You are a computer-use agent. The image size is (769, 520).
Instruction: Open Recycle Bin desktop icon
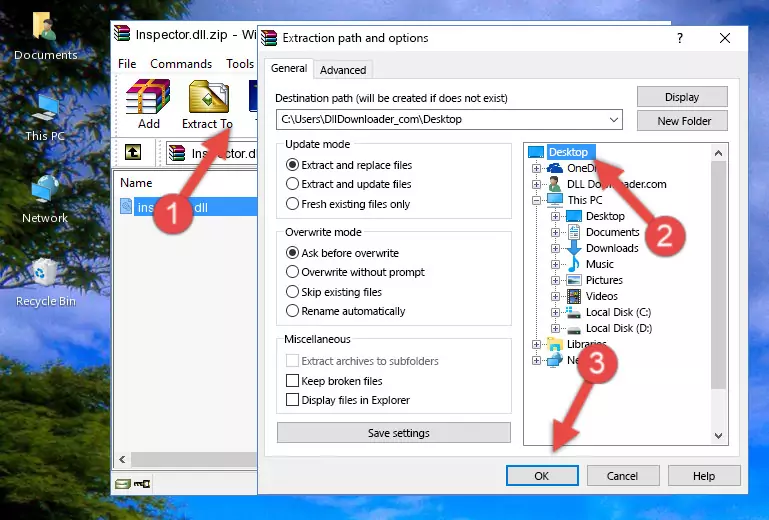[45, 273]
